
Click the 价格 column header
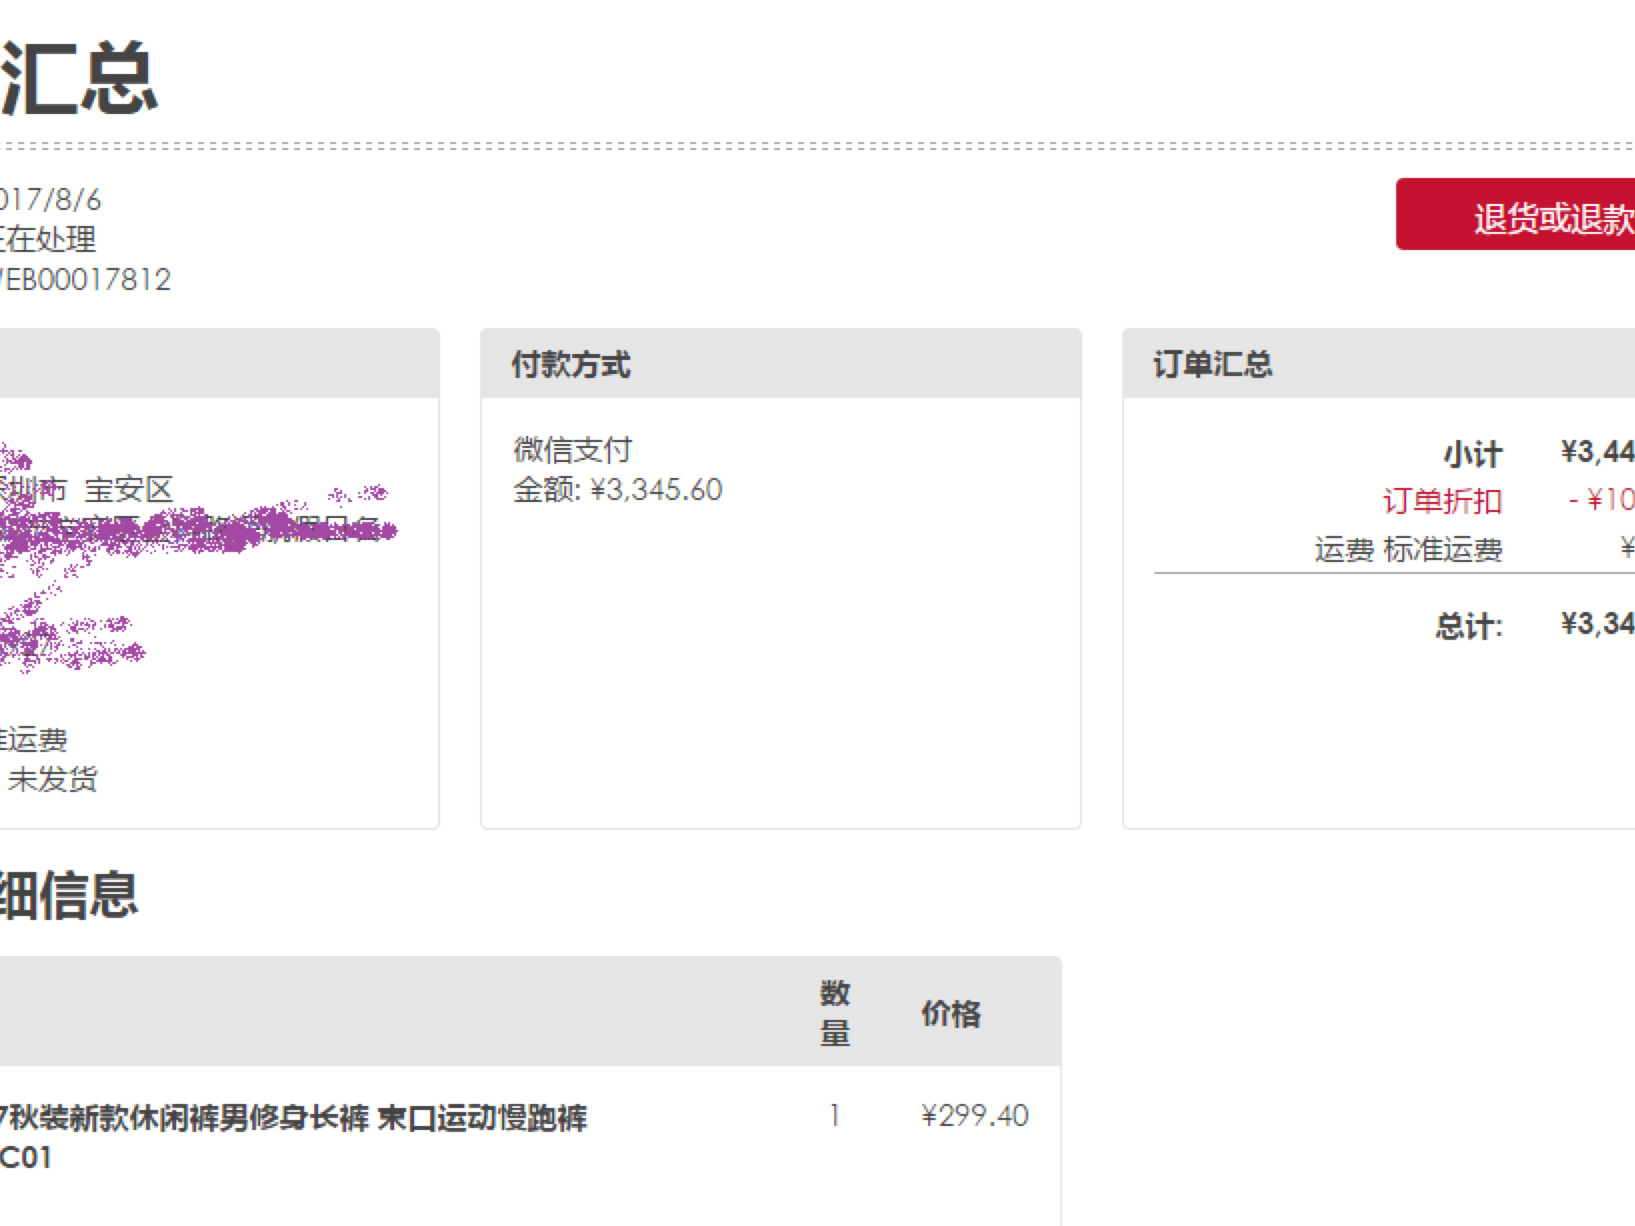950,1014
